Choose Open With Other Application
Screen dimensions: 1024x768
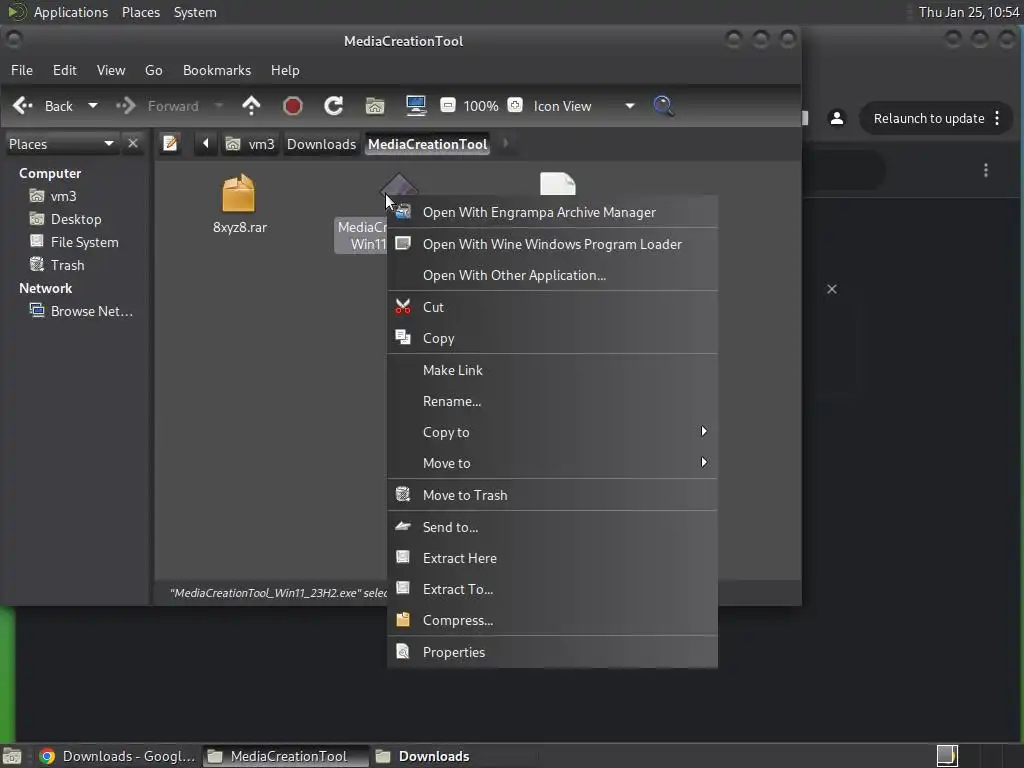click(x=552, y=275)
